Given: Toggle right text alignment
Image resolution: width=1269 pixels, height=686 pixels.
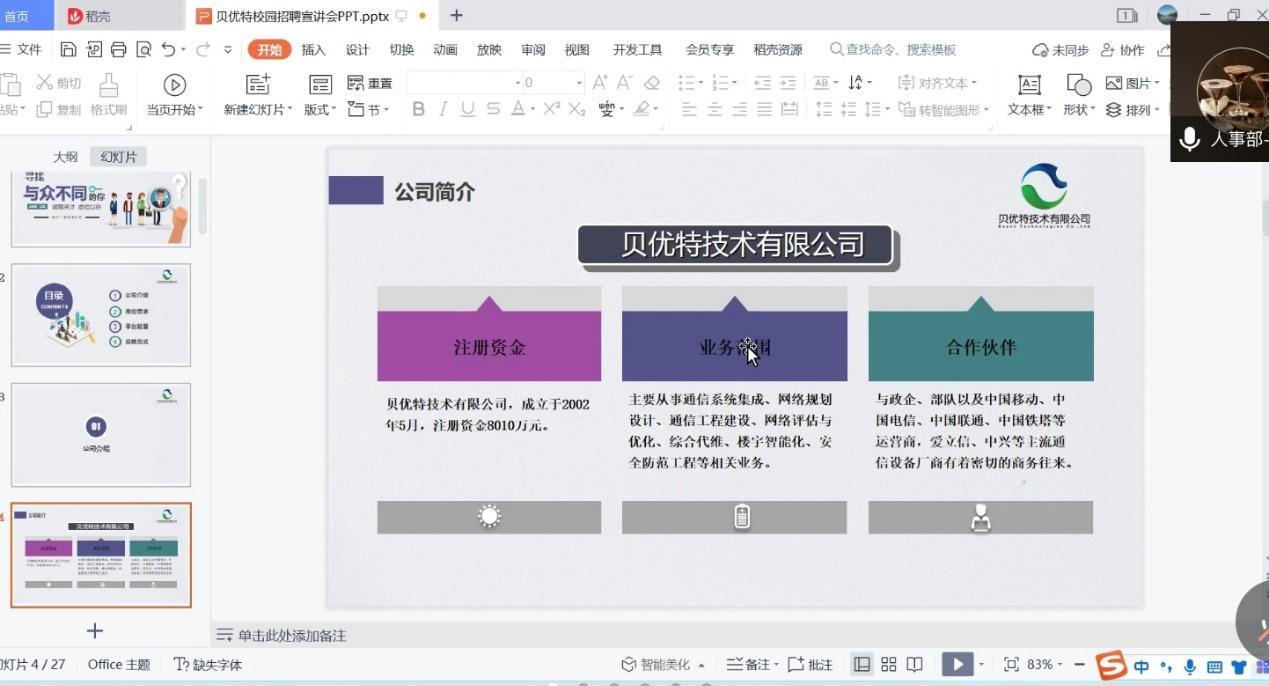Looking at the screenshot, I should [739, 109].
